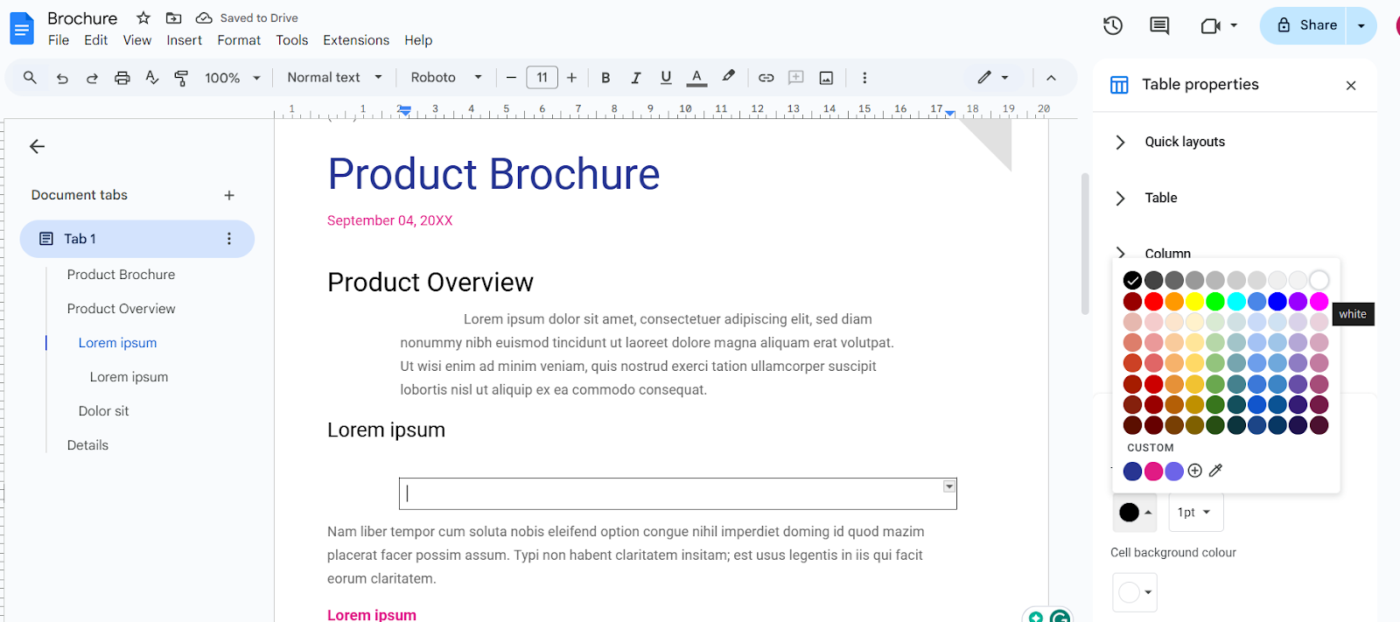Activate the paint format tool
The height and width of the screenshot is (622, 1400).
[x=181, y=77]
